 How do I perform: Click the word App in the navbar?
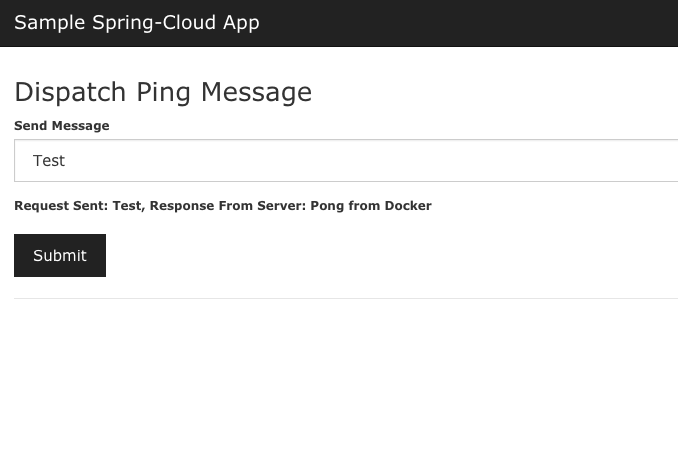(240, 22)
